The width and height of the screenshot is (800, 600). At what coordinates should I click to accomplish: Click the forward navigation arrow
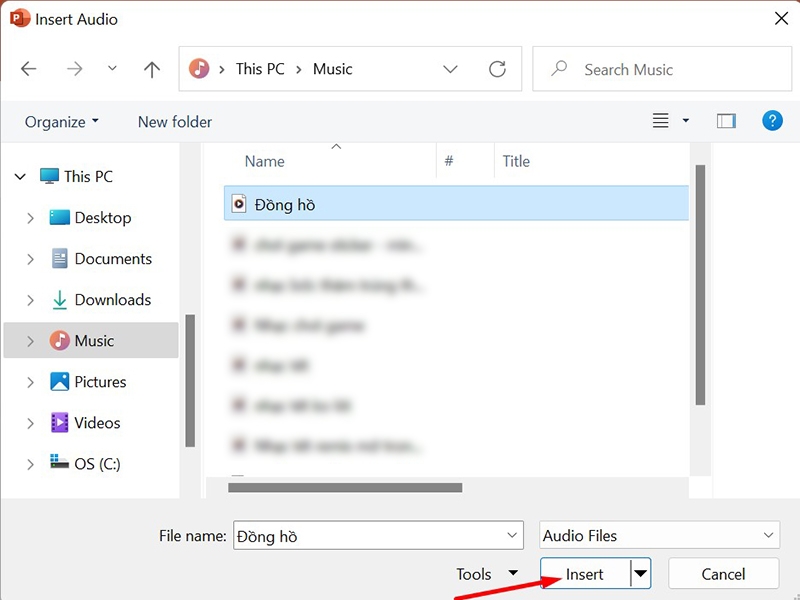coord(74,69)
